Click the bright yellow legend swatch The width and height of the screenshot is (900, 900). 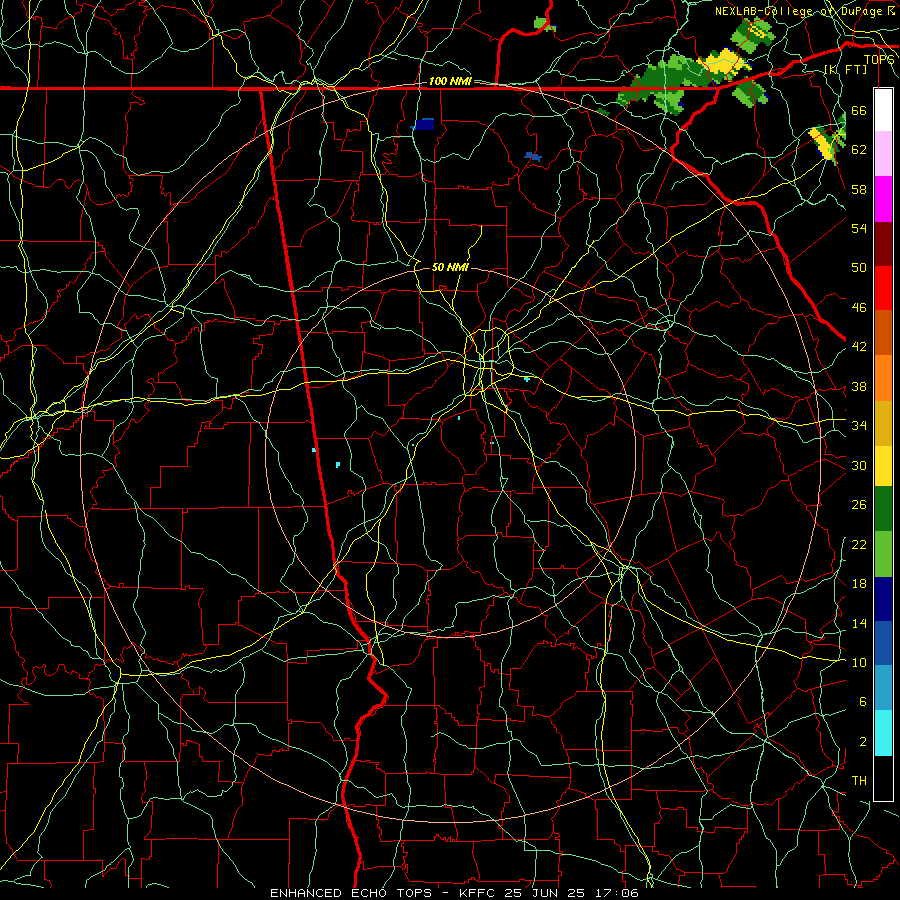[x=883, y=465]
